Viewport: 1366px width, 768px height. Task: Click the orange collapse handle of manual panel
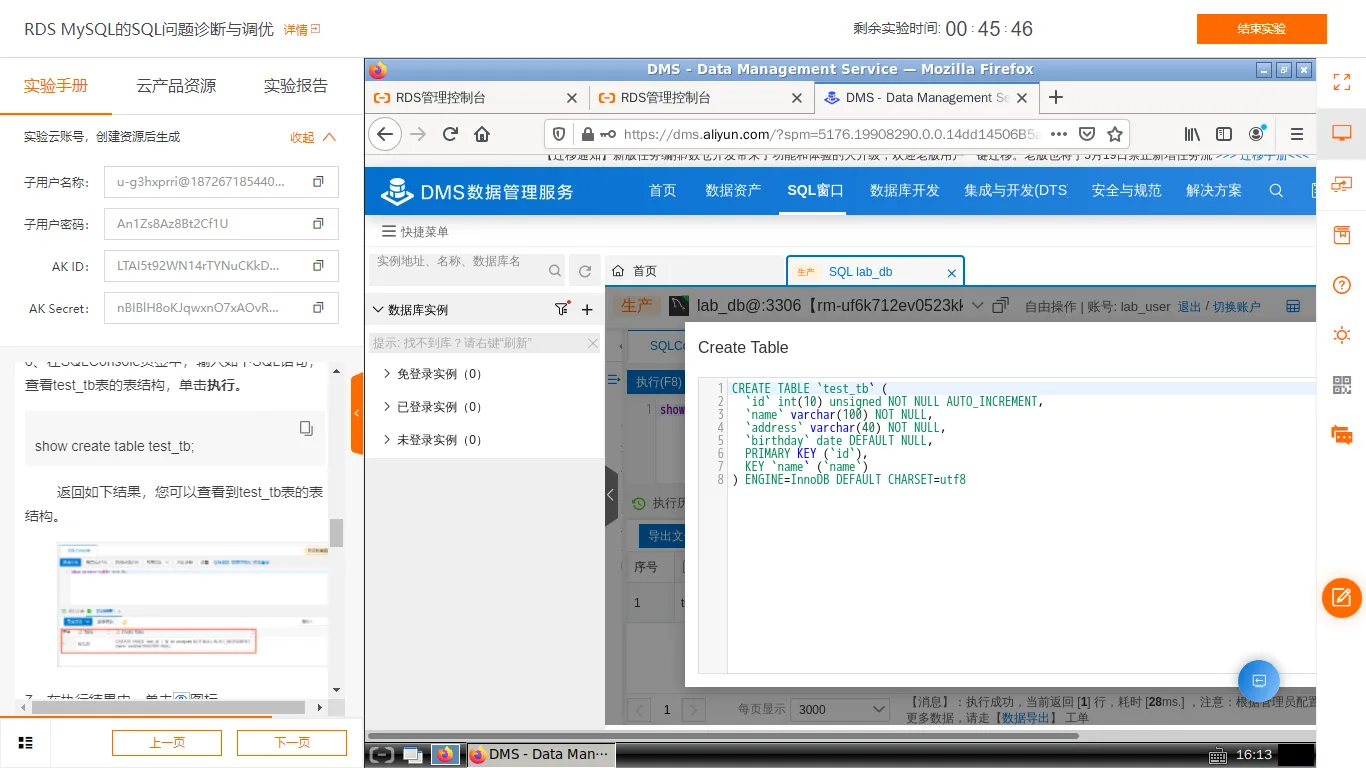pos(357,413)
